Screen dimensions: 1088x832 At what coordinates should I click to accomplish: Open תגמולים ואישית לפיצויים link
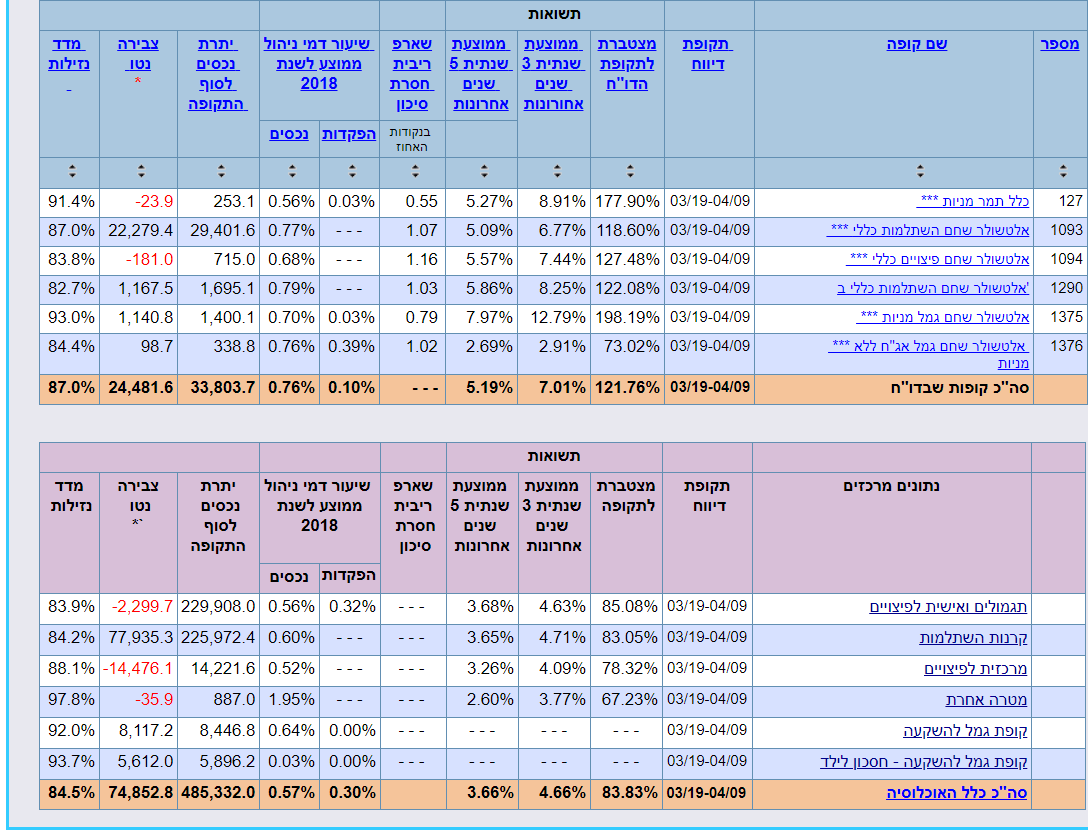point(948,607)
